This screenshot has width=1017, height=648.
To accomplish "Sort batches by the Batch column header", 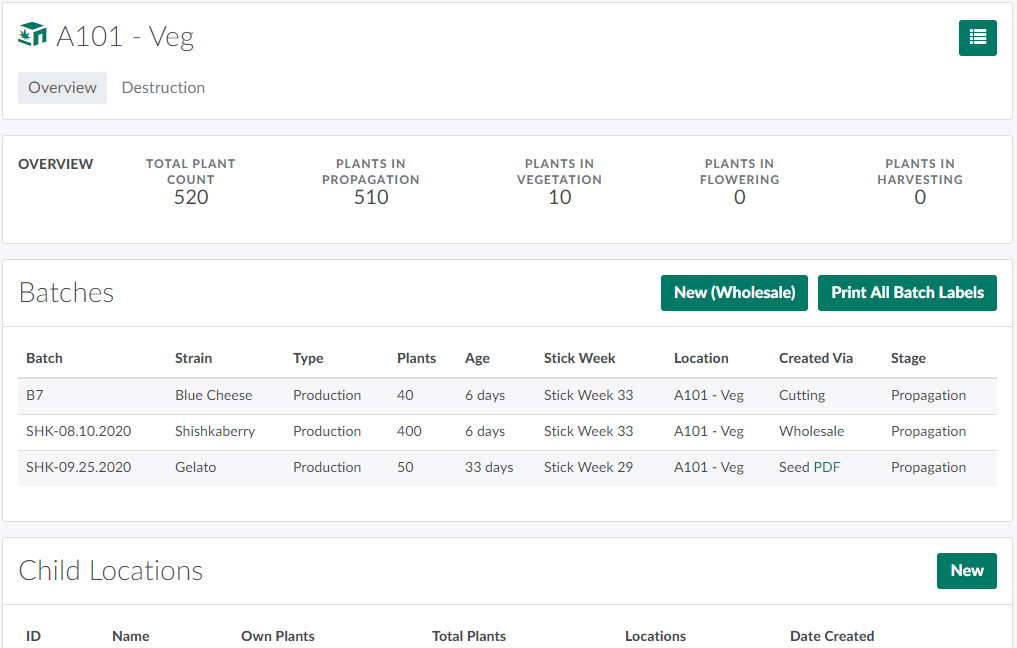I will pyautogui.click(x=44, y=358).
